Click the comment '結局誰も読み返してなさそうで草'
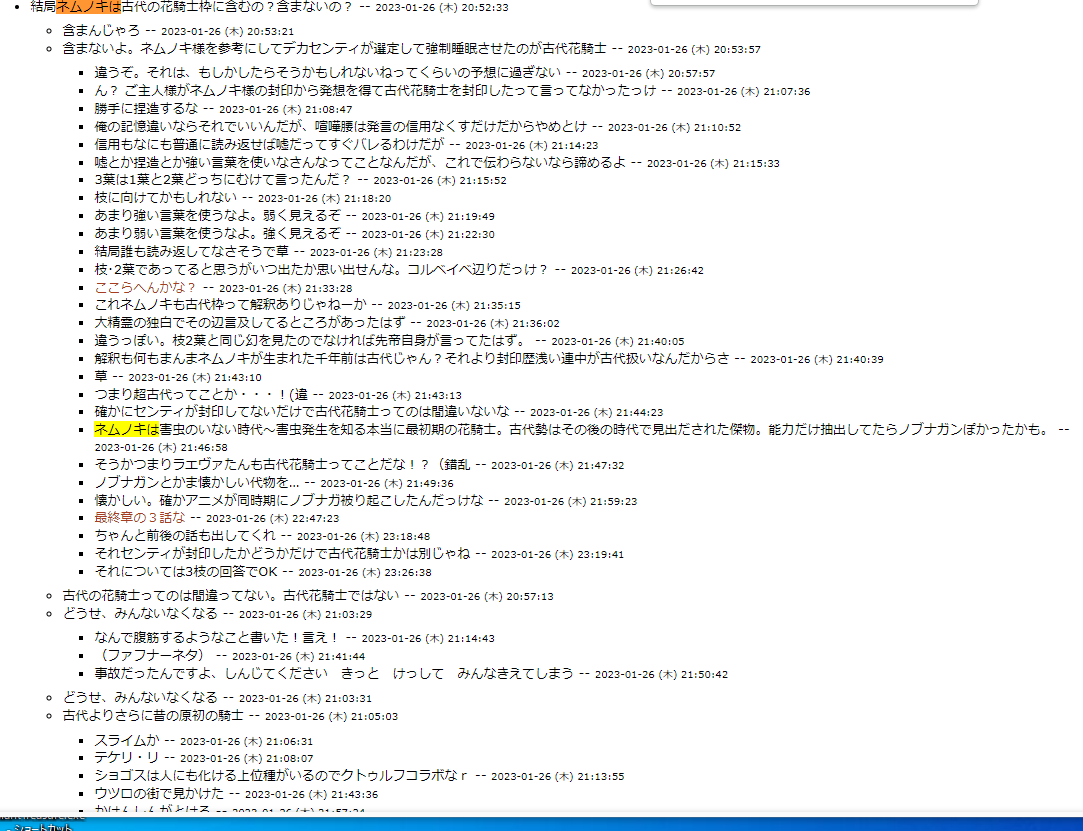The image size is (1083, 831). coord(191,251)
